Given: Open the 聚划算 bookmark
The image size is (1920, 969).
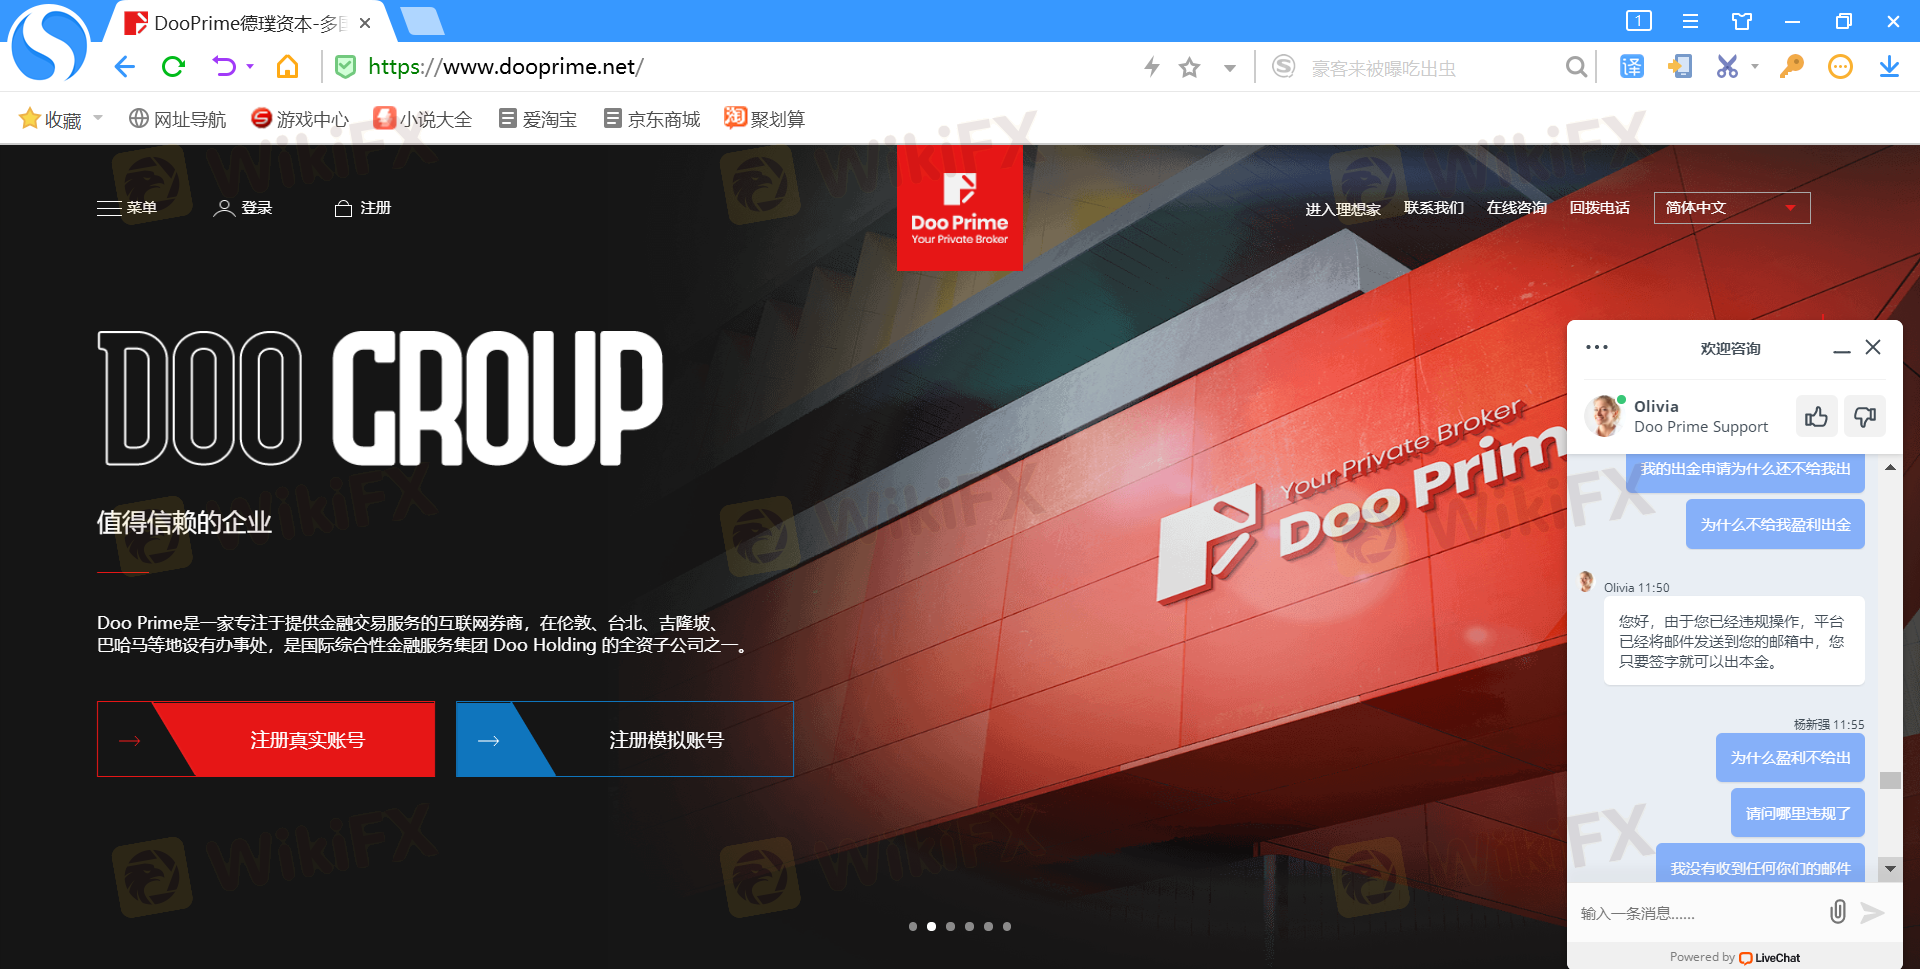Looking at the screenshot, I should click(x=765, y=119).
